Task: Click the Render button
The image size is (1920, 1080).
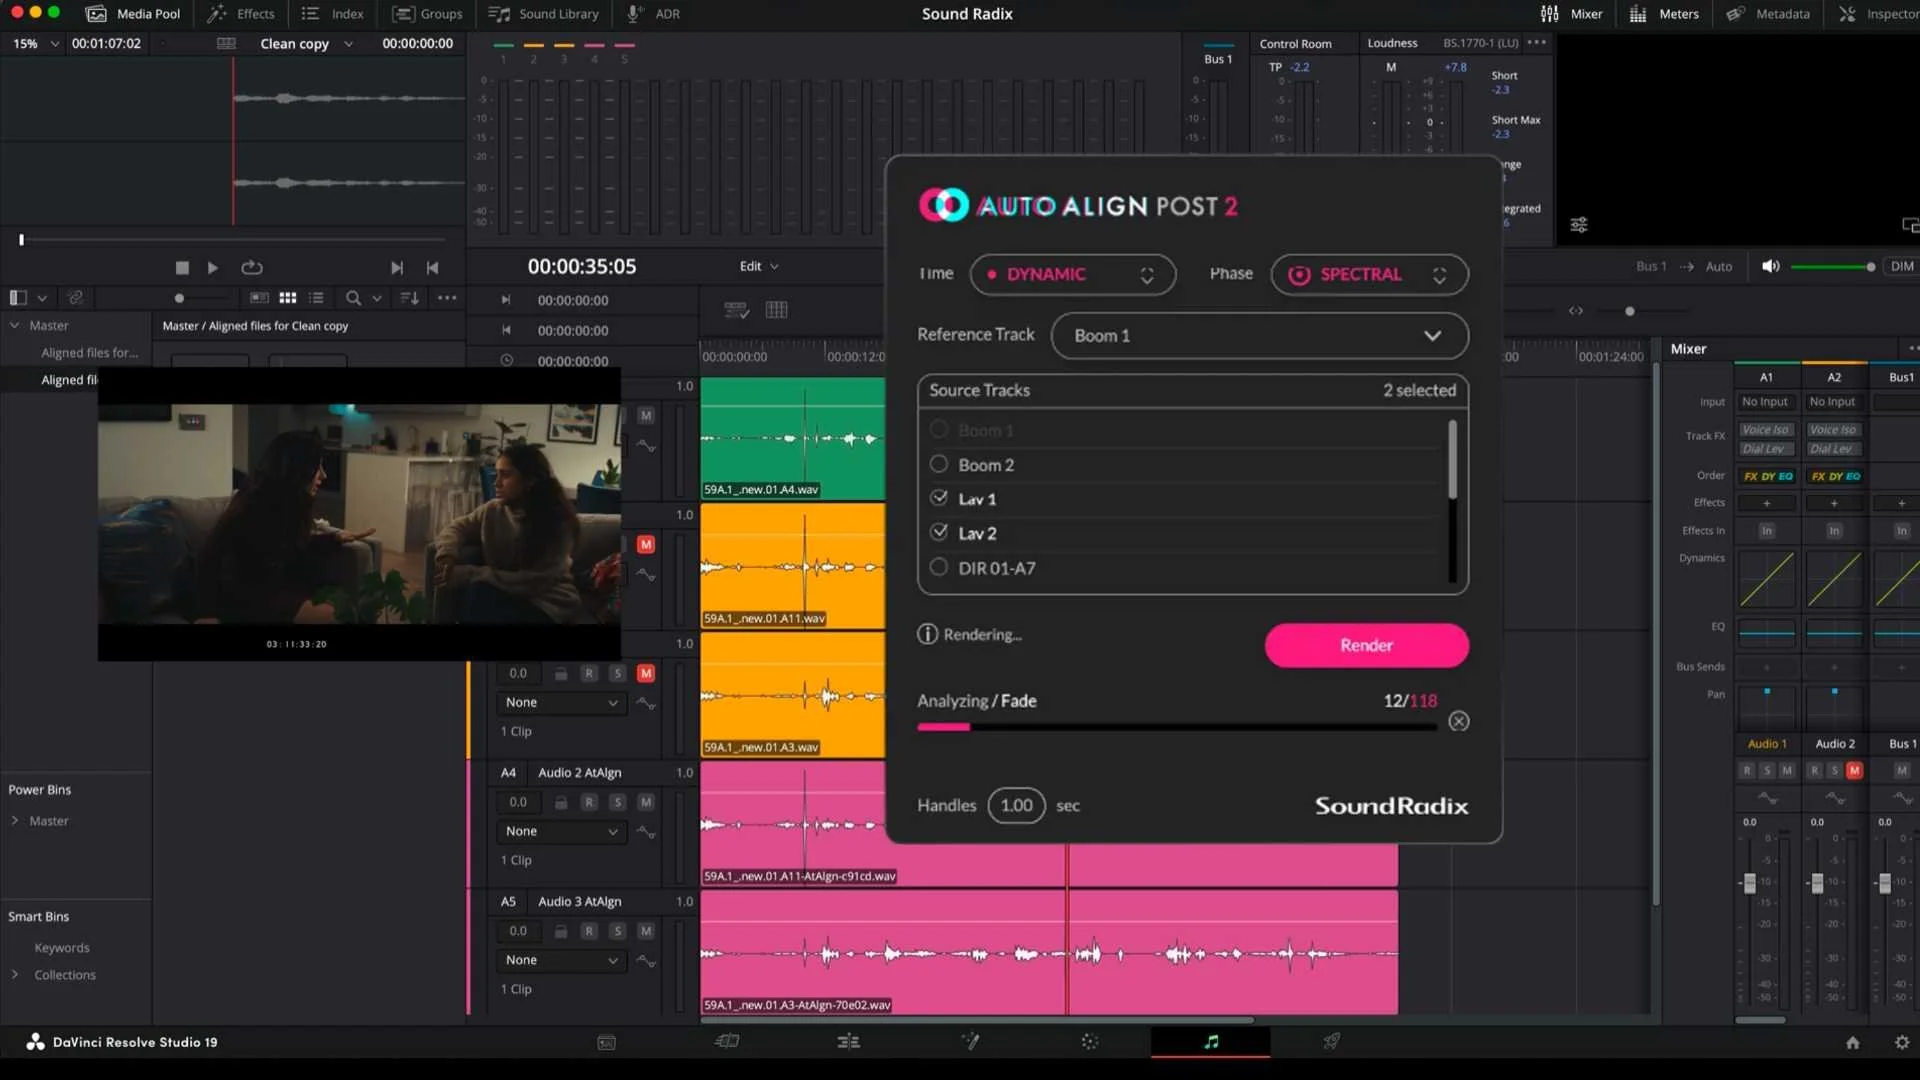Action: tap(1366, 645)
